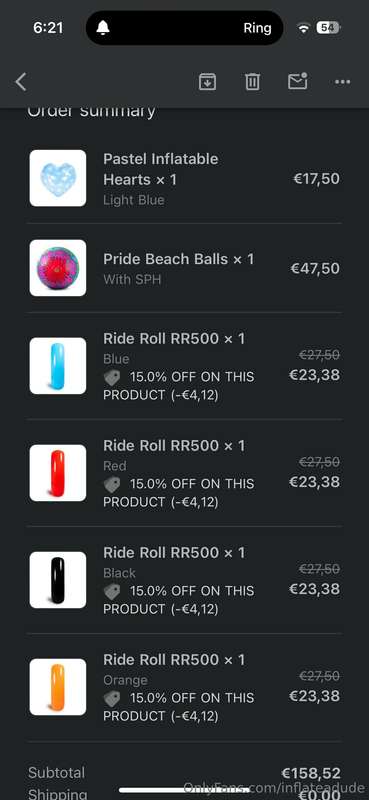Tap the back arrow icon
This screenshot has width=369, height=800.
pyautogui.click(x=20, y=82)
